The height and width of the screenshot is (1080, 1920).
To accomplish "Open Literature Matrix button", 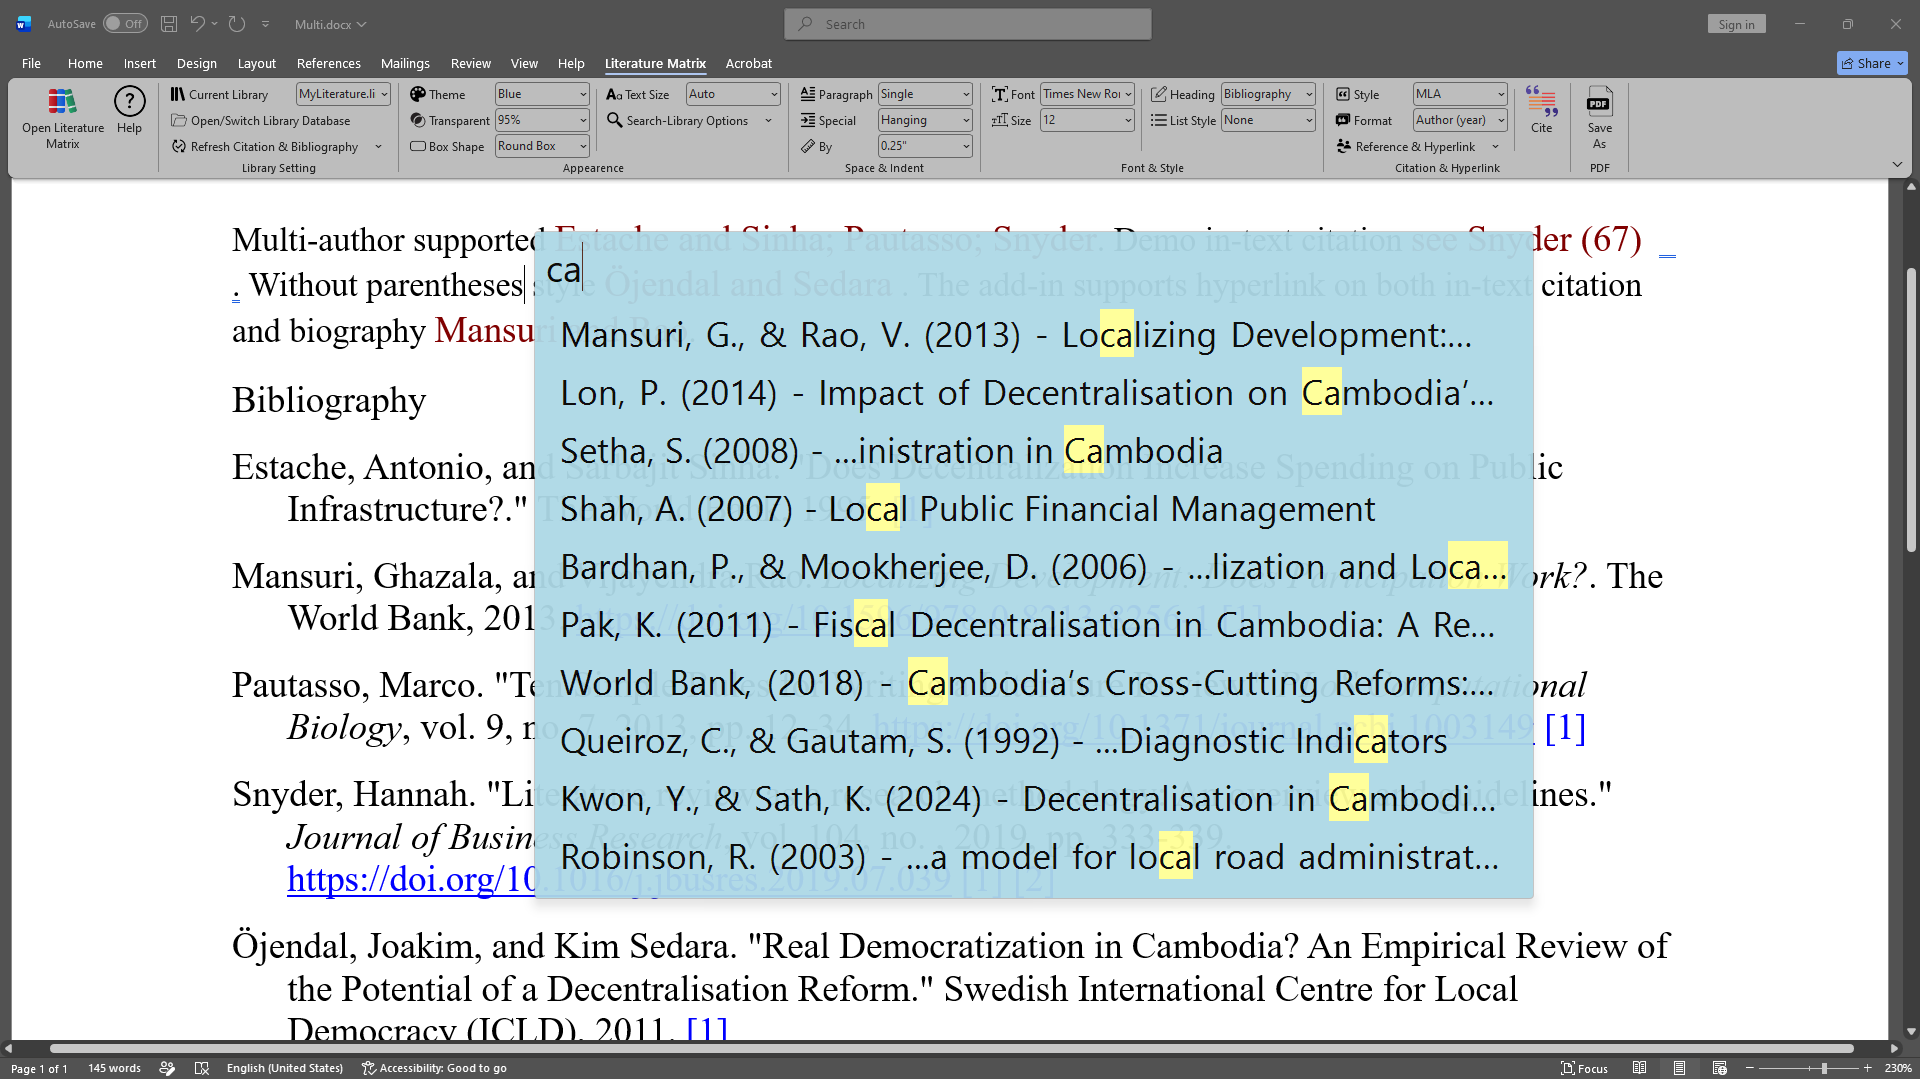I will tap(62, 118).
